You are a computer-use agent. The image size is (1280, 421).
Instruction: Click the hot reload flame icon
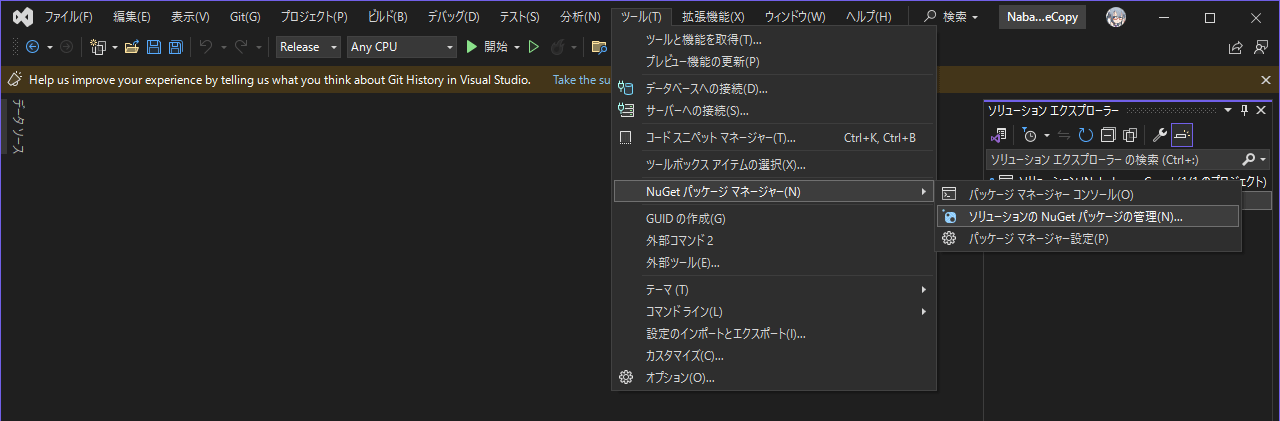pos(557,47)
